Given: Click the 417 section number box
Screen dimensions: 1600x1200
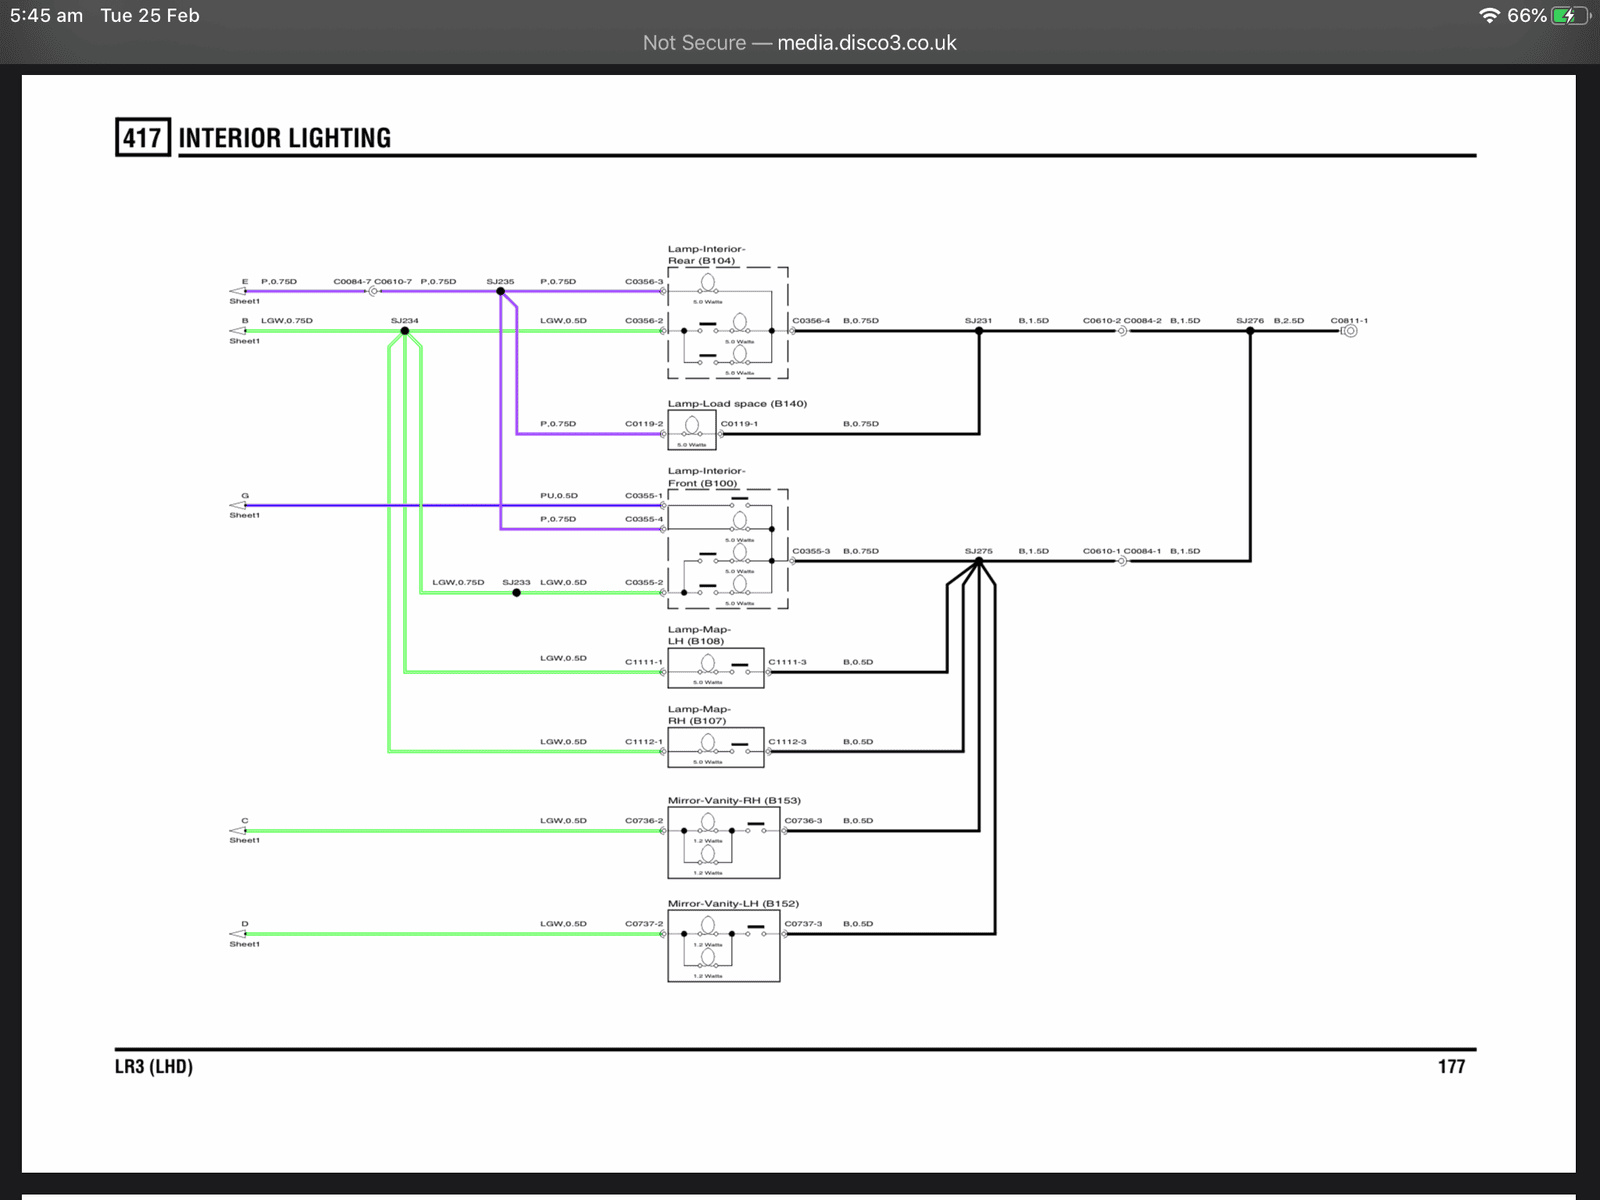Looking at the screenshot, I should [x=143, y=138].
